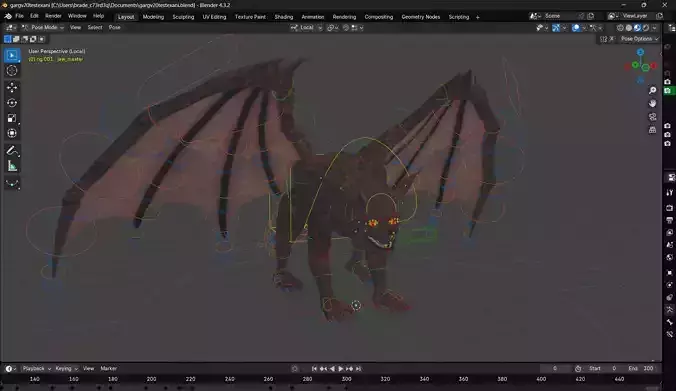
Task: Switch to Material Preview shading
Action: pyautogui.click(x=637, y=28)
